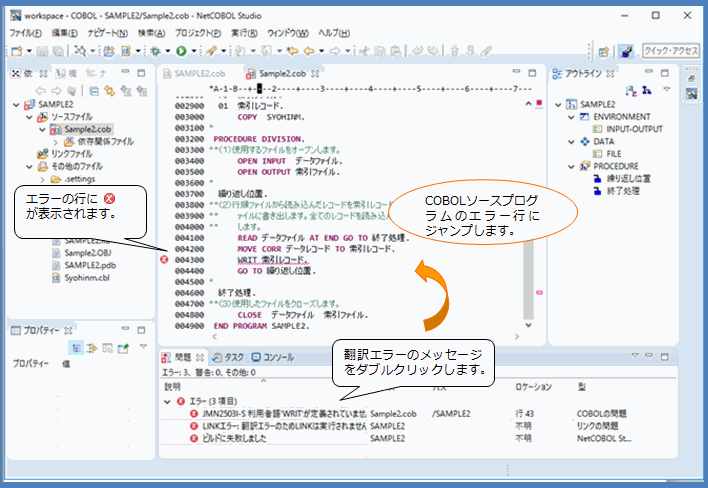The height and width of the screenshot is (488, 708).
Task: Expand the 依存関係ファイル tree node
Action: [54, 141]
